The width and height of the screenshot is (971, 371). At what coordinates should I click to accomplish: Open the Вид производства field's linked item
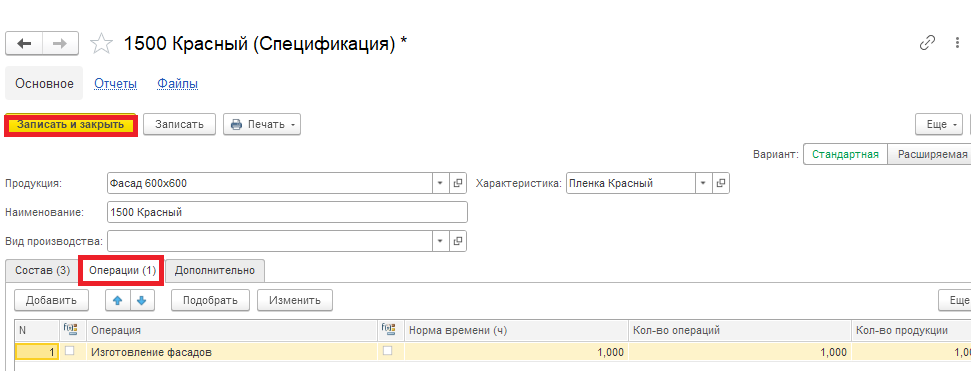point(458,241)
